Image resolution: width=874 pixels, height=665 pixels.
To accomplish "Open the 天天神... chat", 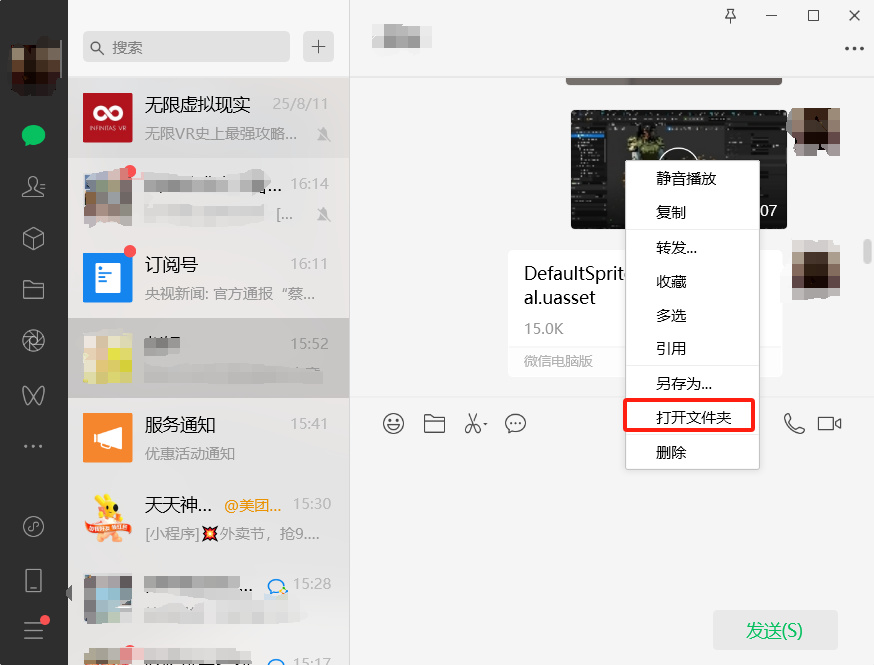I will point(208,518).
